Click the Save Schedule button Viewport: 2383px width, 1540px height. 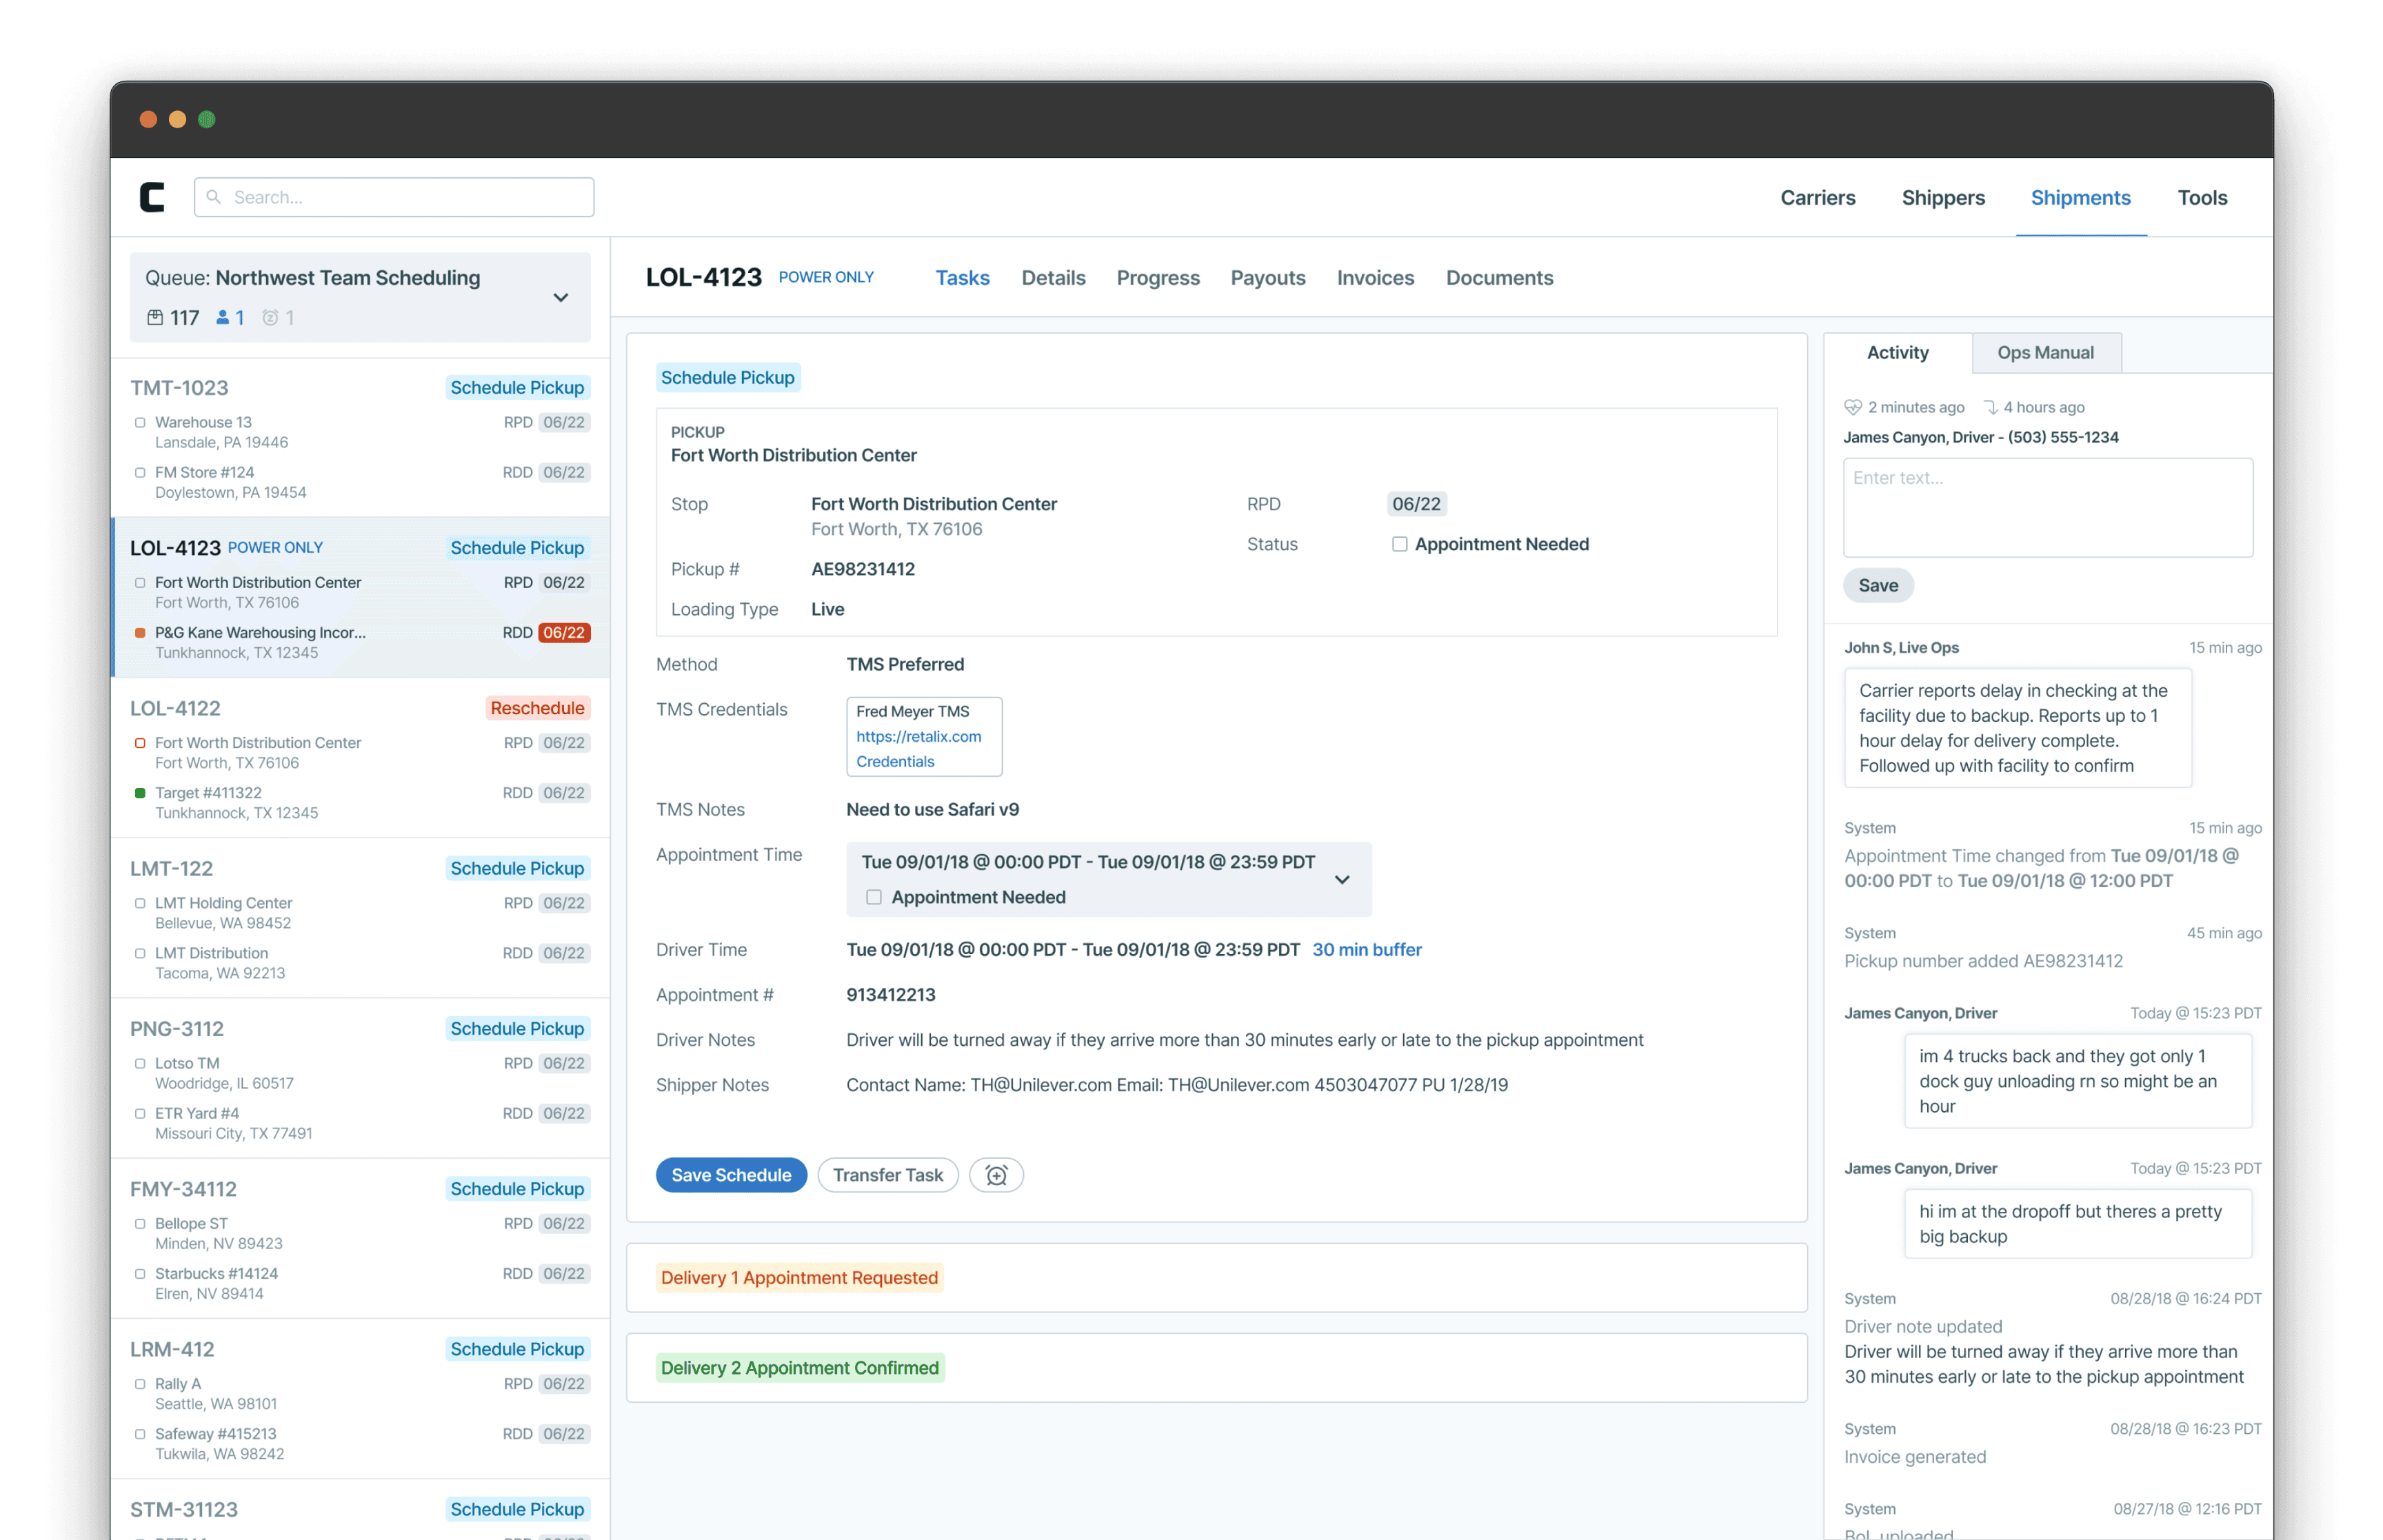731,1175
